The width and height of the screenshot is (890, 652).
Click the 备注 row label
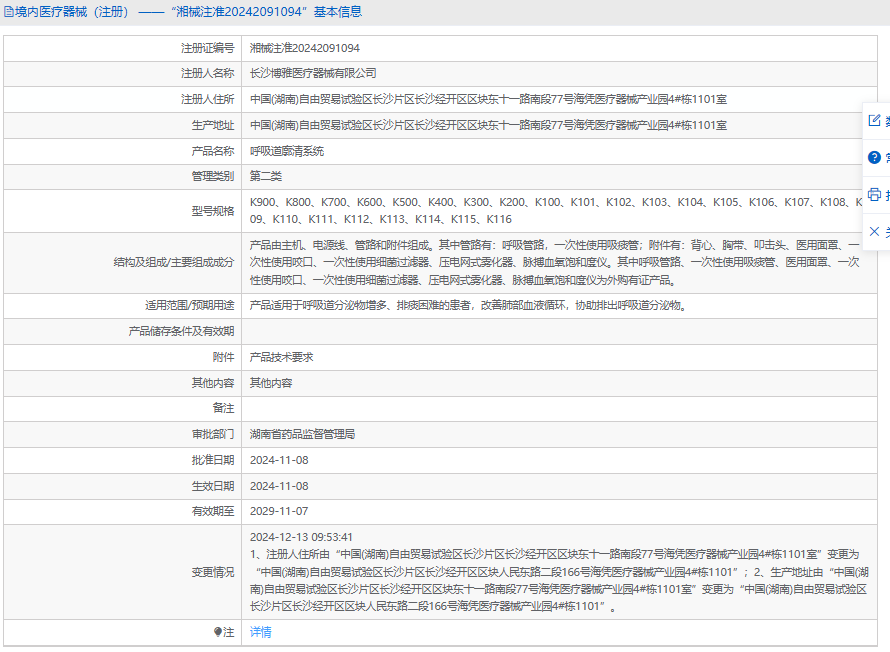pyautogui.click(x=223, y=408)
